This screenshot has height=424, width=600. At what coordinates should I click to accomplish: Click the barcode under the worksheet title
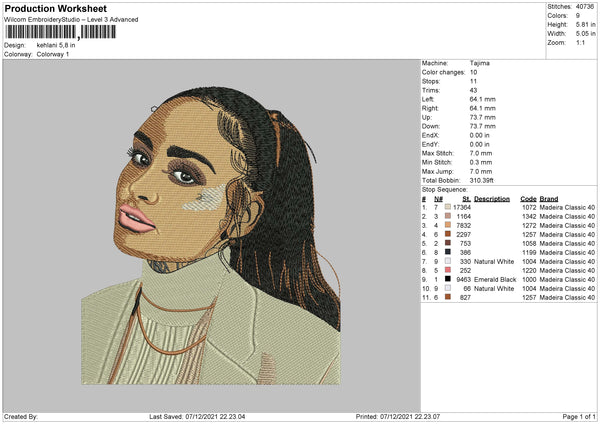coord(60,32)
